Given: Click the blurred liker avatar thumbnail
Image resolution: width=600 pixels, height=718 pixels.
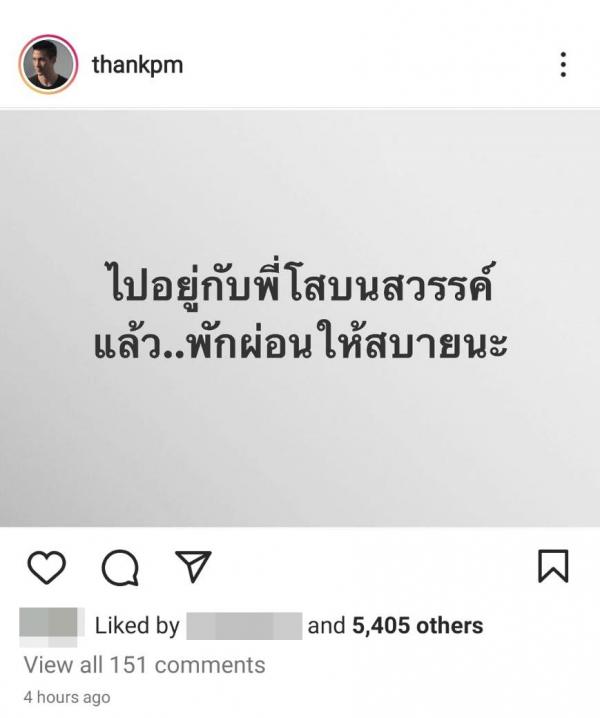Looking at the screenshot, I should (x=51, y=626).
